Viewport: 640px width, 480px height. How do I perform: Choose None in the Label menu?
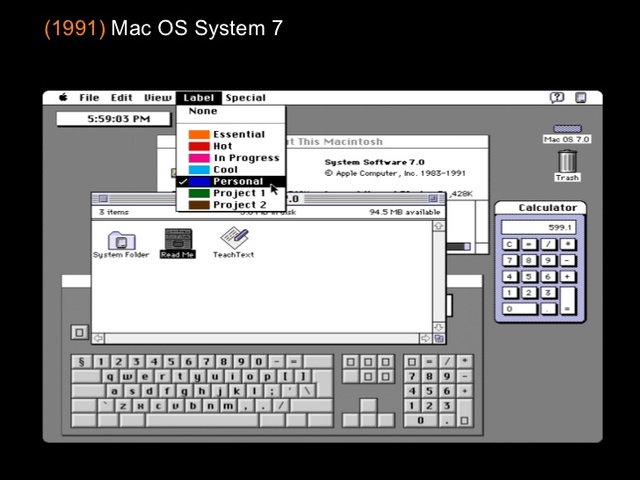(231, 111)
